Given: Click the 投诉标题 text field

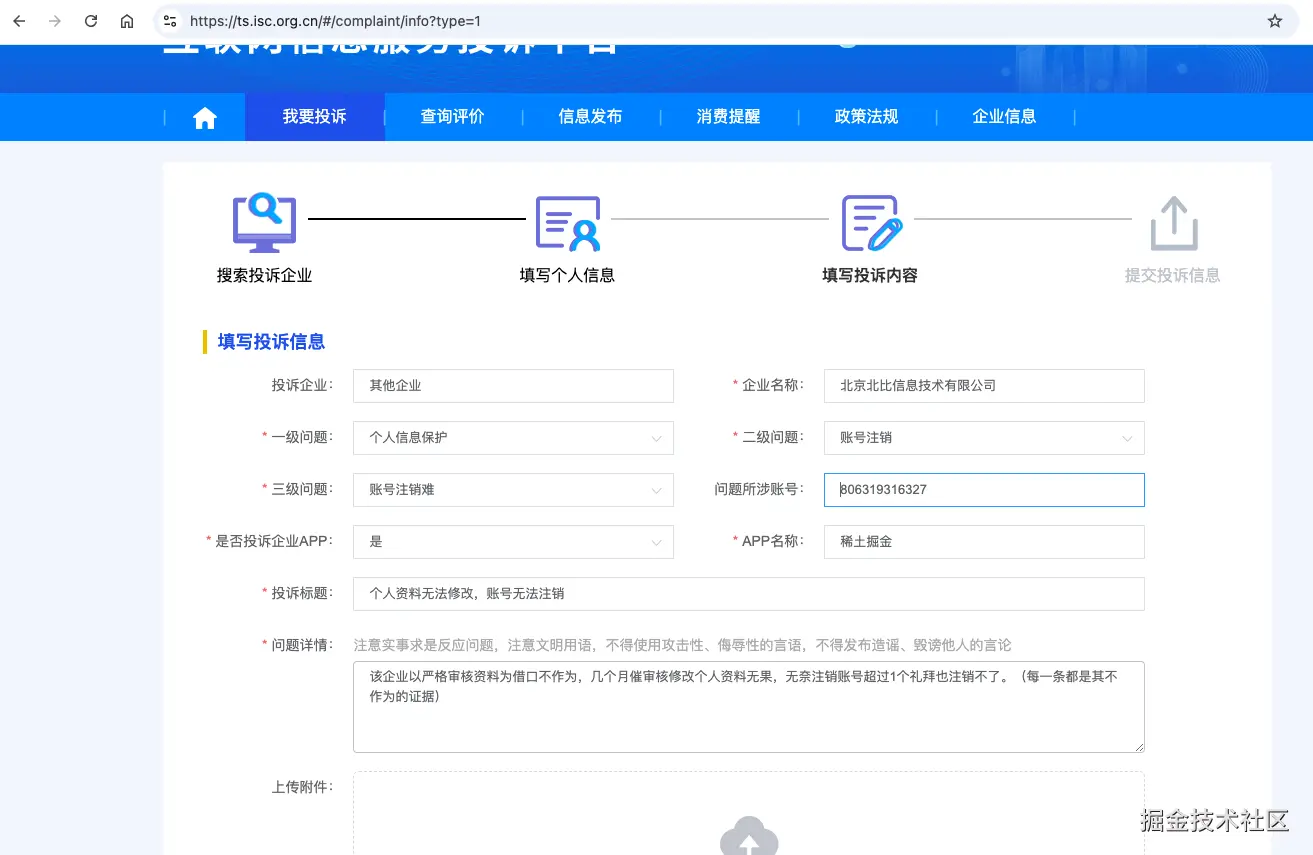Looking at the screenshot, I should [x=747, y=593].
